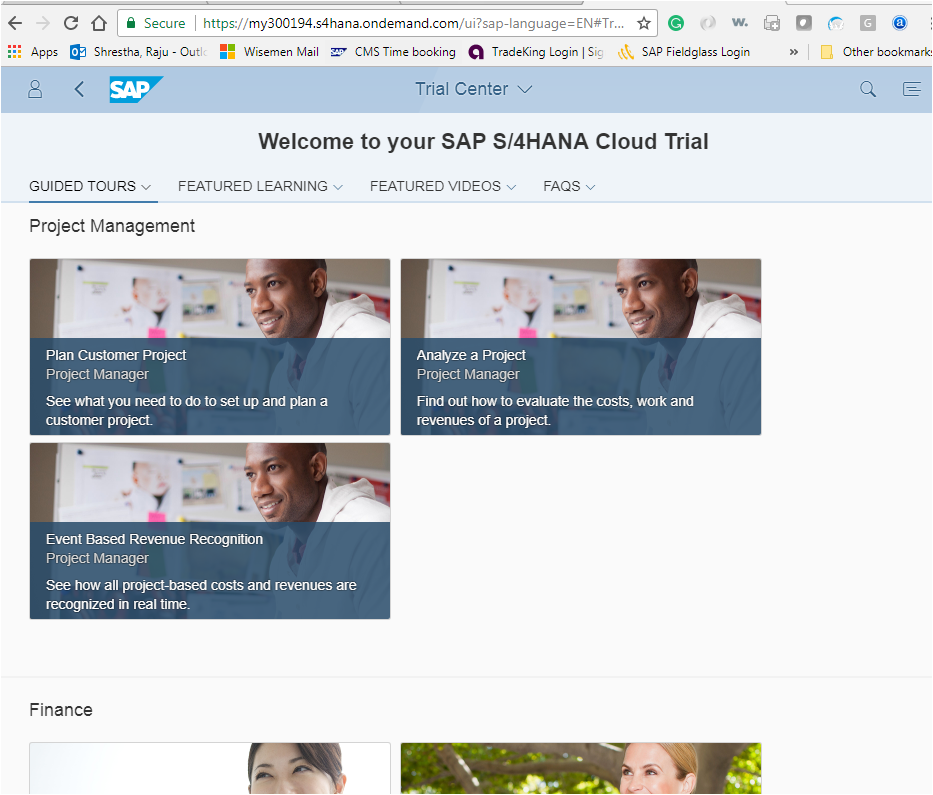This screenshot has height=795, width=933.
Task: Open the Other bookmarks folder
Action: point(876,52)
